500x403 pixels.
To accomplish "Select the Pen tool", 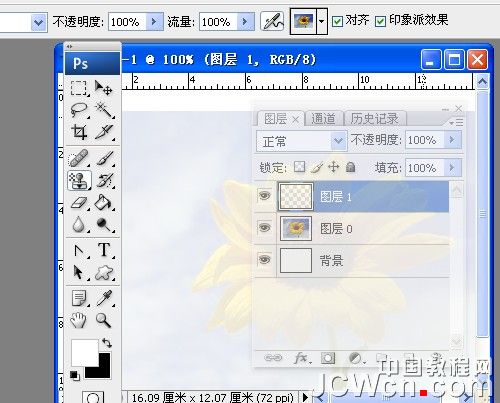I will click(79, 250).
